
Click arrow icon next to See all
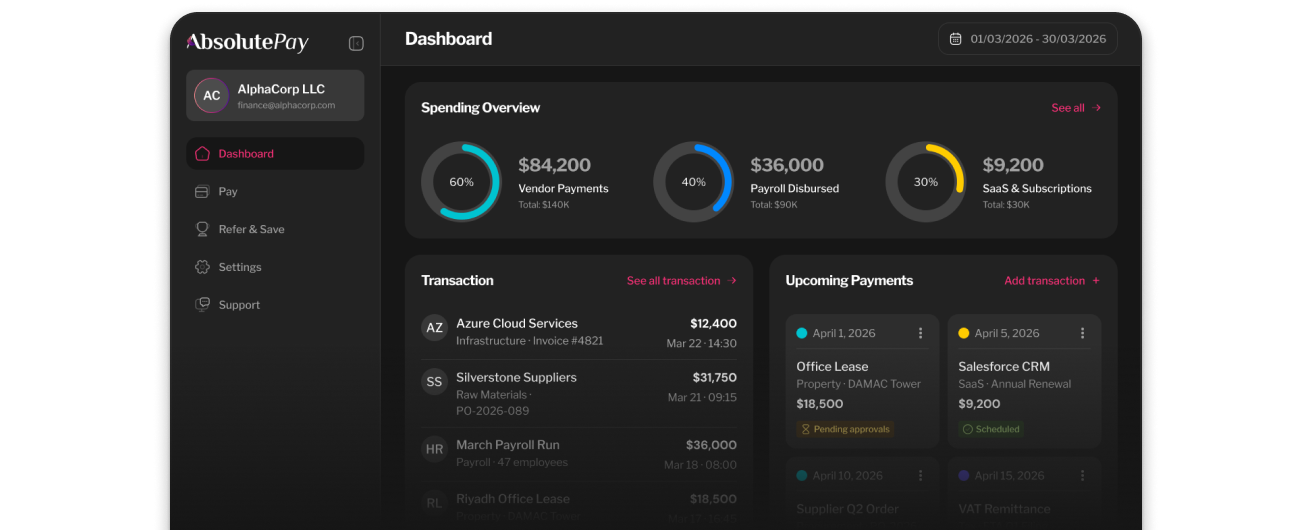click(x=1096, y=108)
